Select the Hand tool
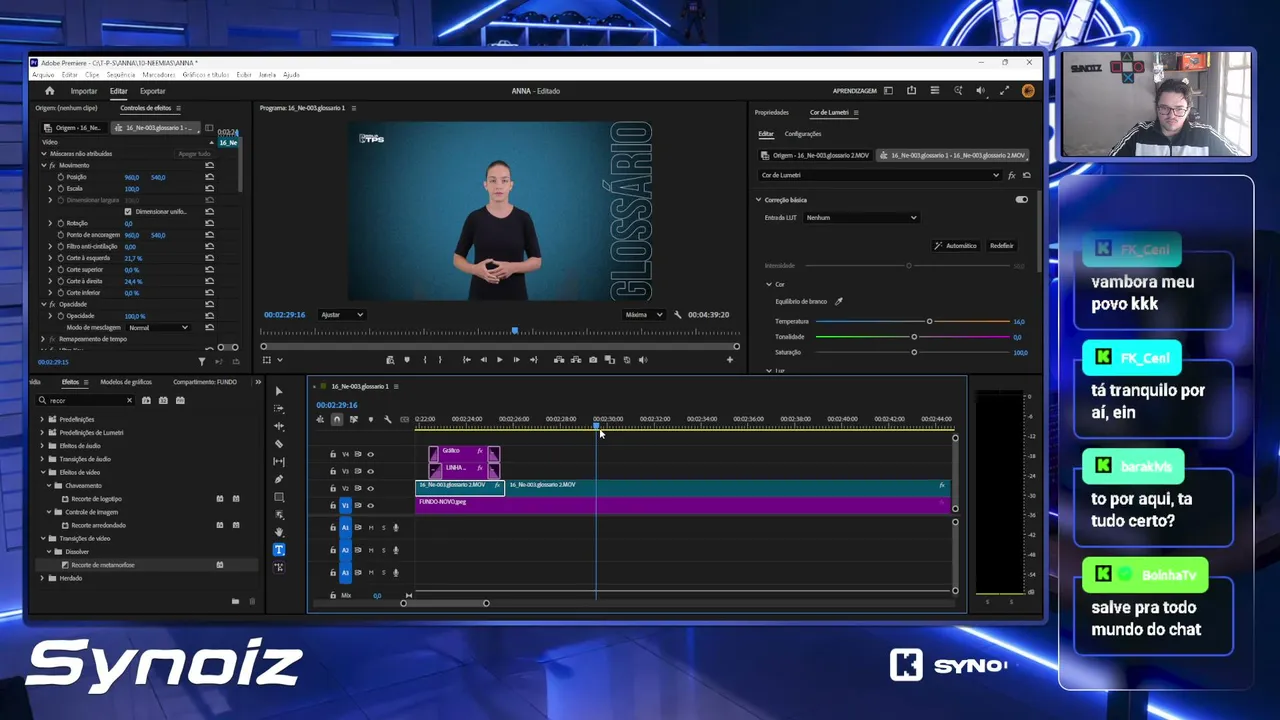 pos(279,532)
